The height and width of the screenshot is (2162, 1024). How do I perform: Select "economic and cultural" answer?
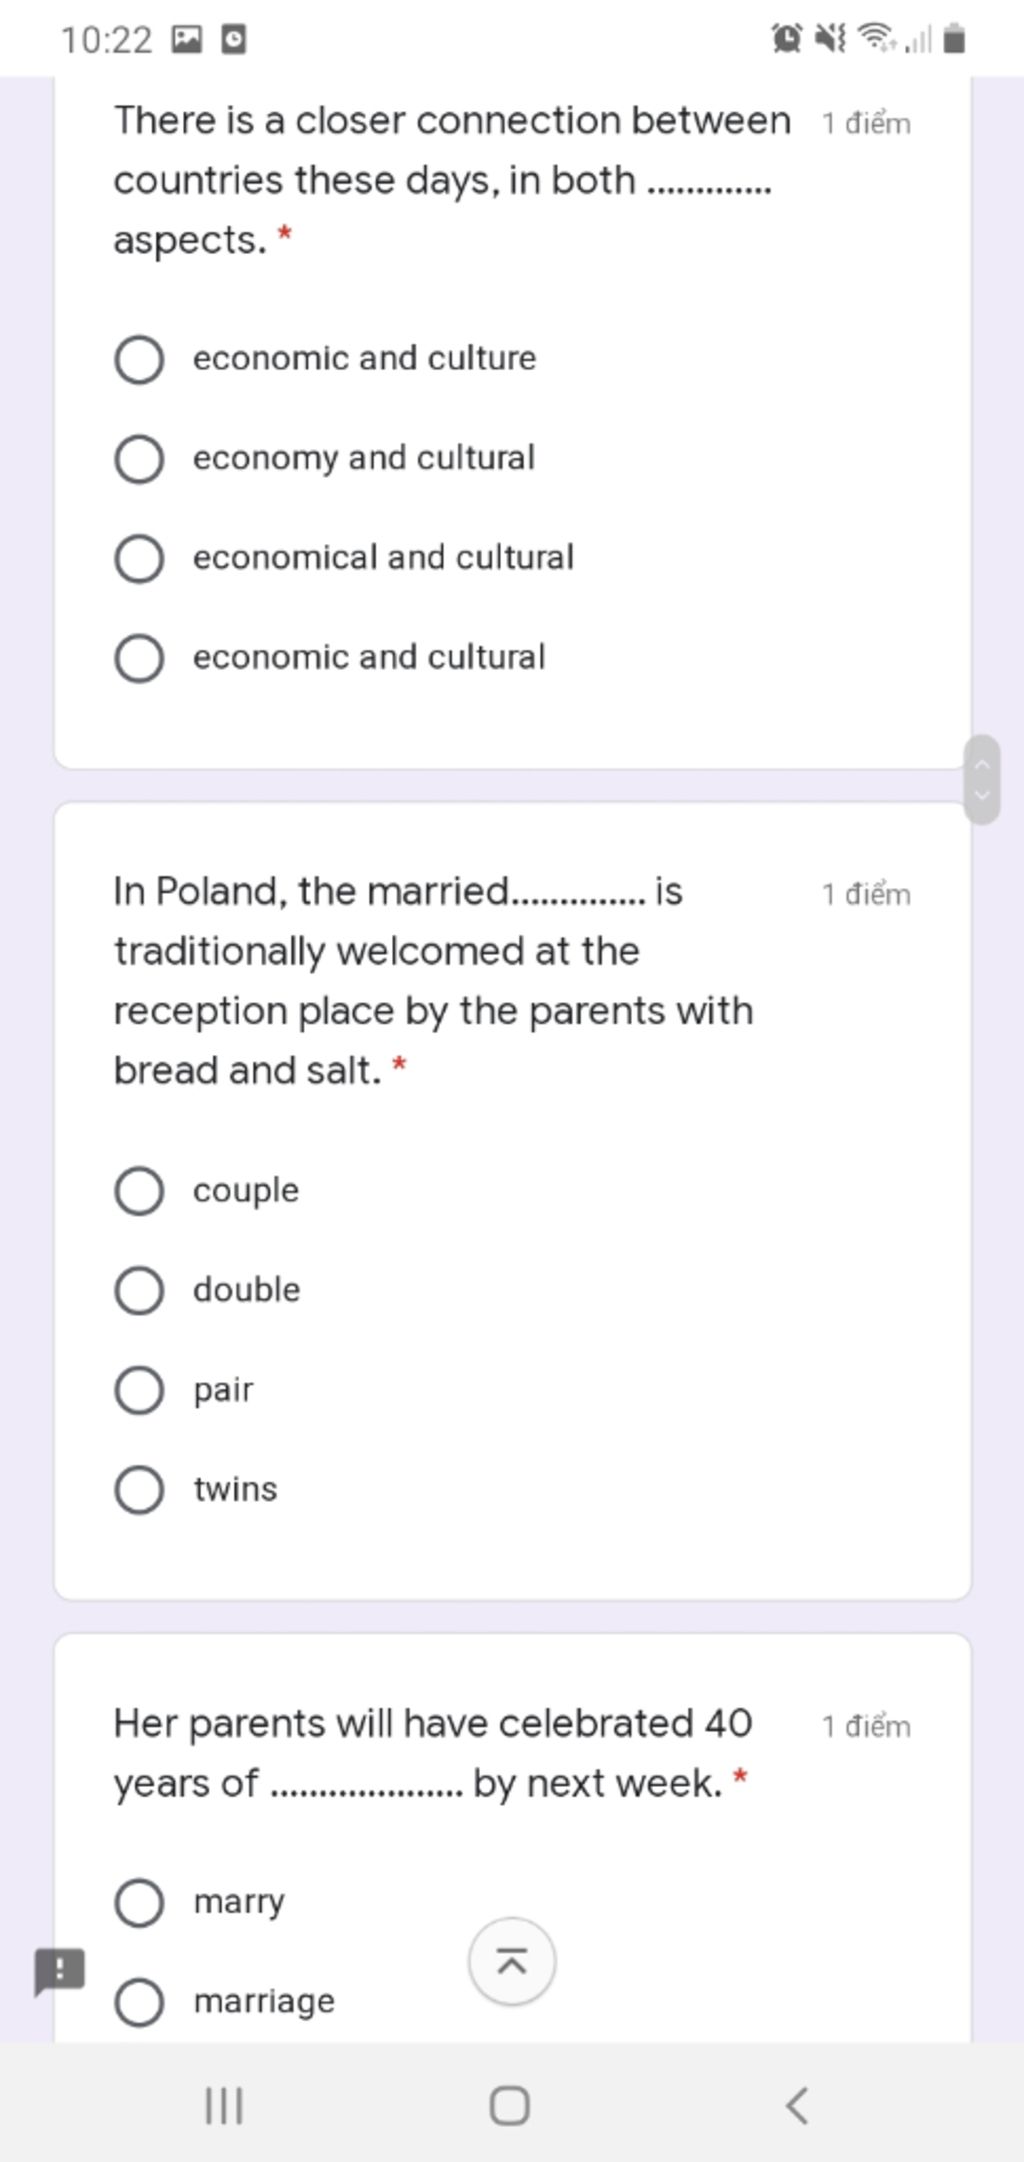point(140,658)
